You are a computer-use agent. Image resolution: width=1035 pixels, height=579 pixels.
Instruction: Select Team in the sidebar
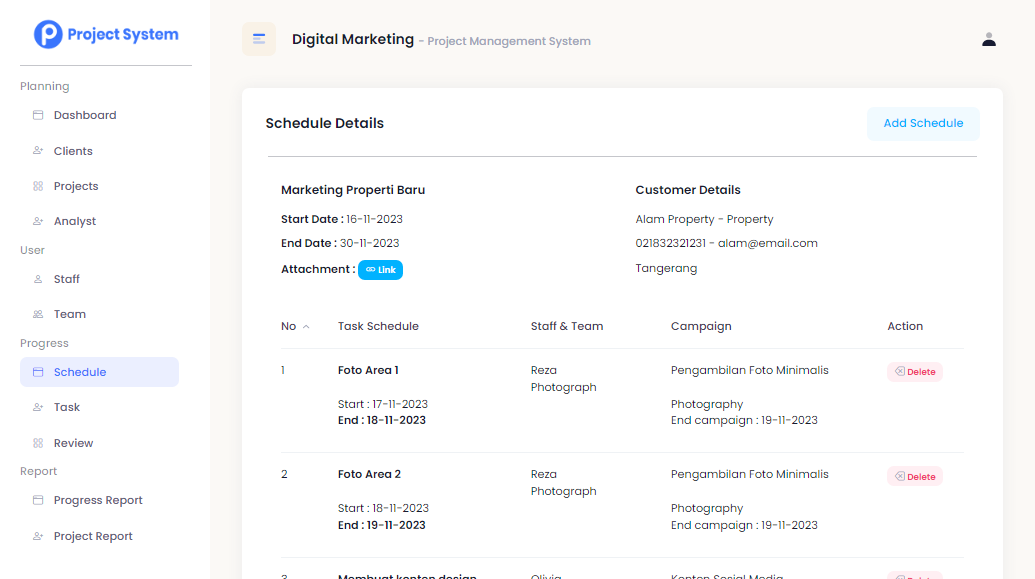click(99, 314)
